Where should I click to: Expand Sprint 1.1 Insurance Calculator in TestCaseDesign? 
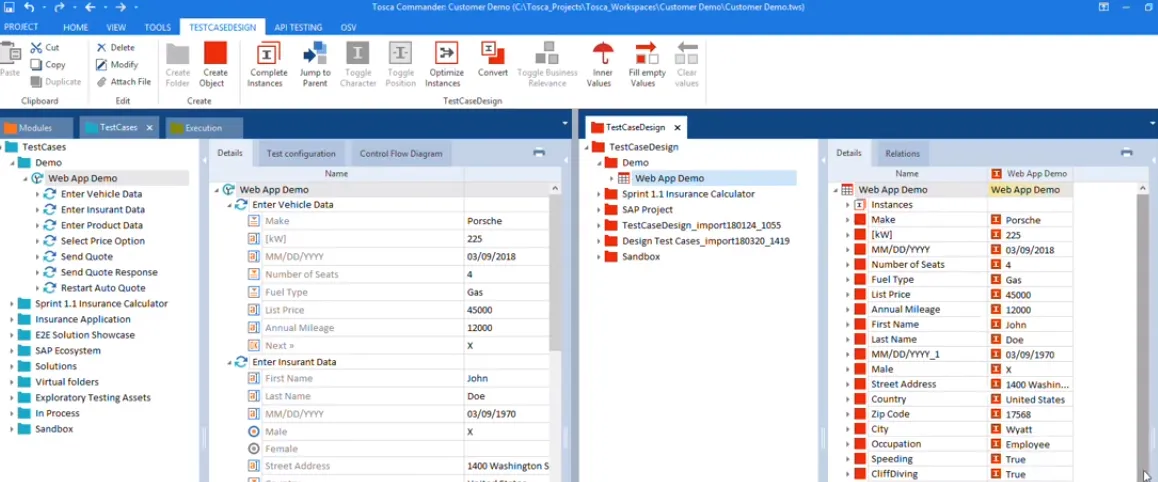(598, 194)
